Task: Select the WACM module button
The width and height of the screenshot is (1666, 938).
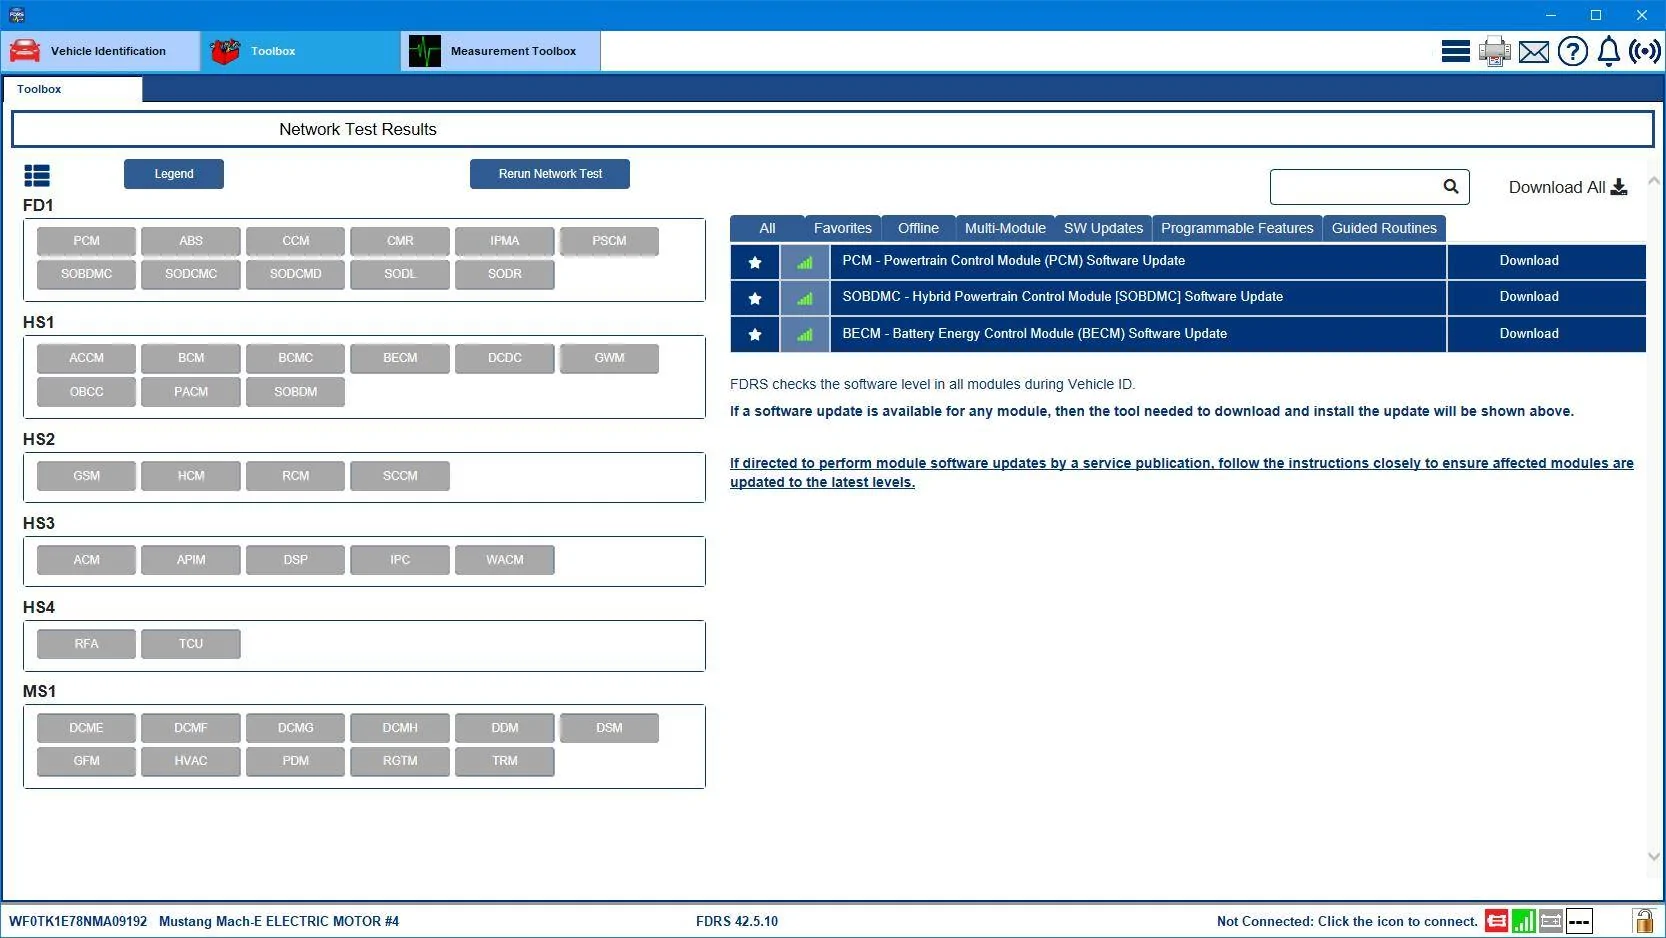Action: click(505, 560)
